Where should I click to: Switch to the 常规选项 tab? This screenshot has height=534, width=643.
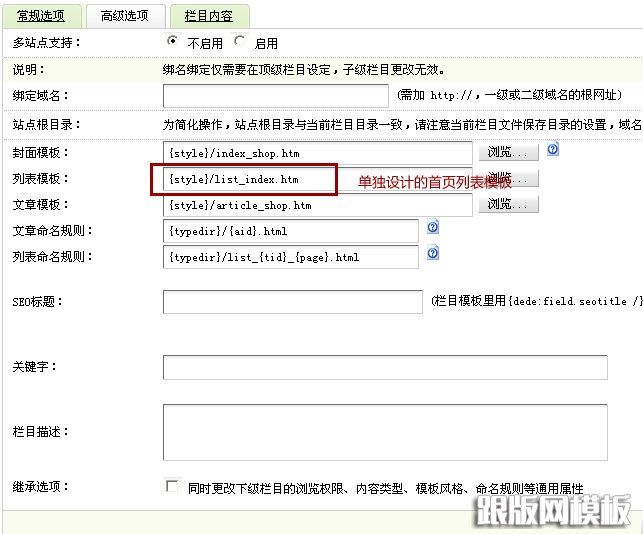pyautogui.click(x=41, y=16)
